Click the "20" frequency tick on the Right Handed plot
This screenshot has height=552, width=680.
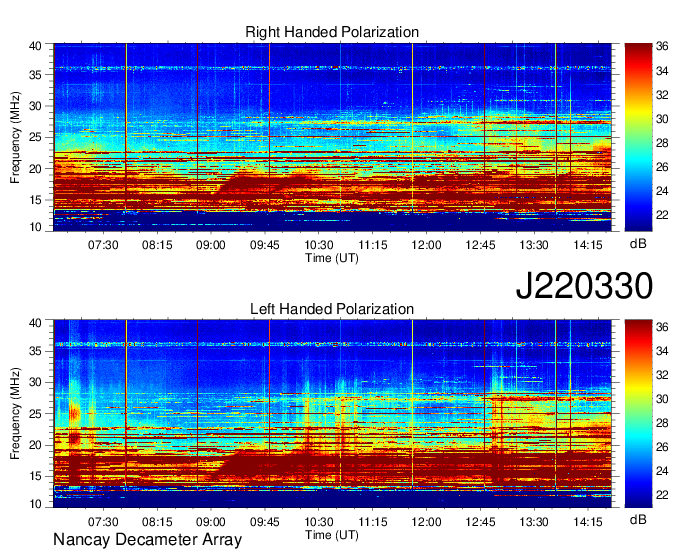pyautogui.click(x=35, y=169)
